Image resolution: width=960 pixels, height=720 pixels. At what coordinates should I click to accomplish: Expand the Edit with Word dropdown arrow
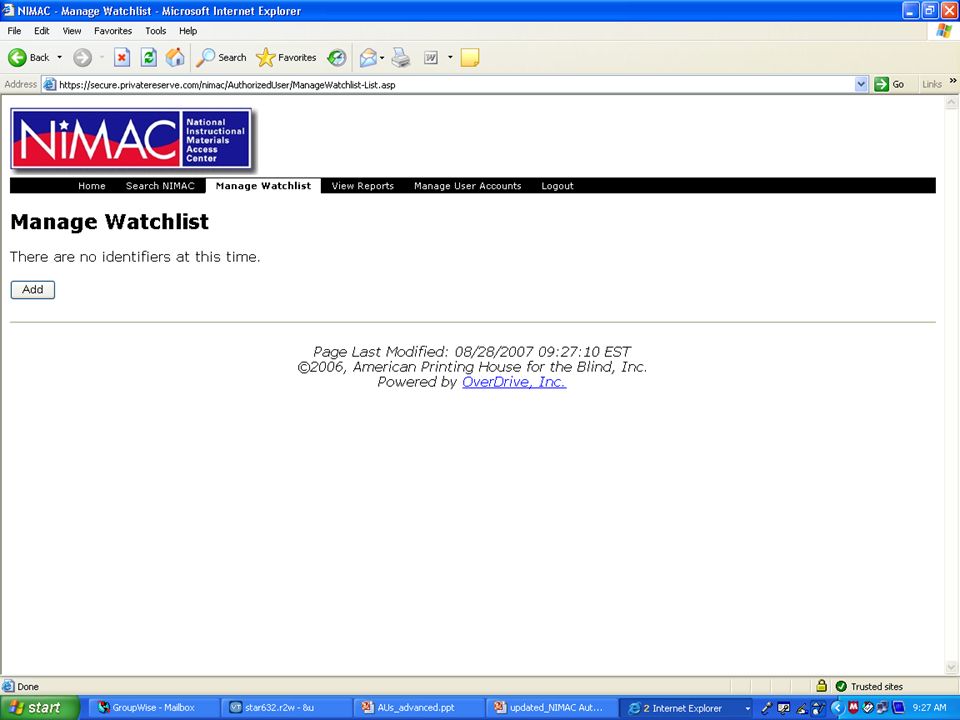pyautogui.click(x=450, y=58)
